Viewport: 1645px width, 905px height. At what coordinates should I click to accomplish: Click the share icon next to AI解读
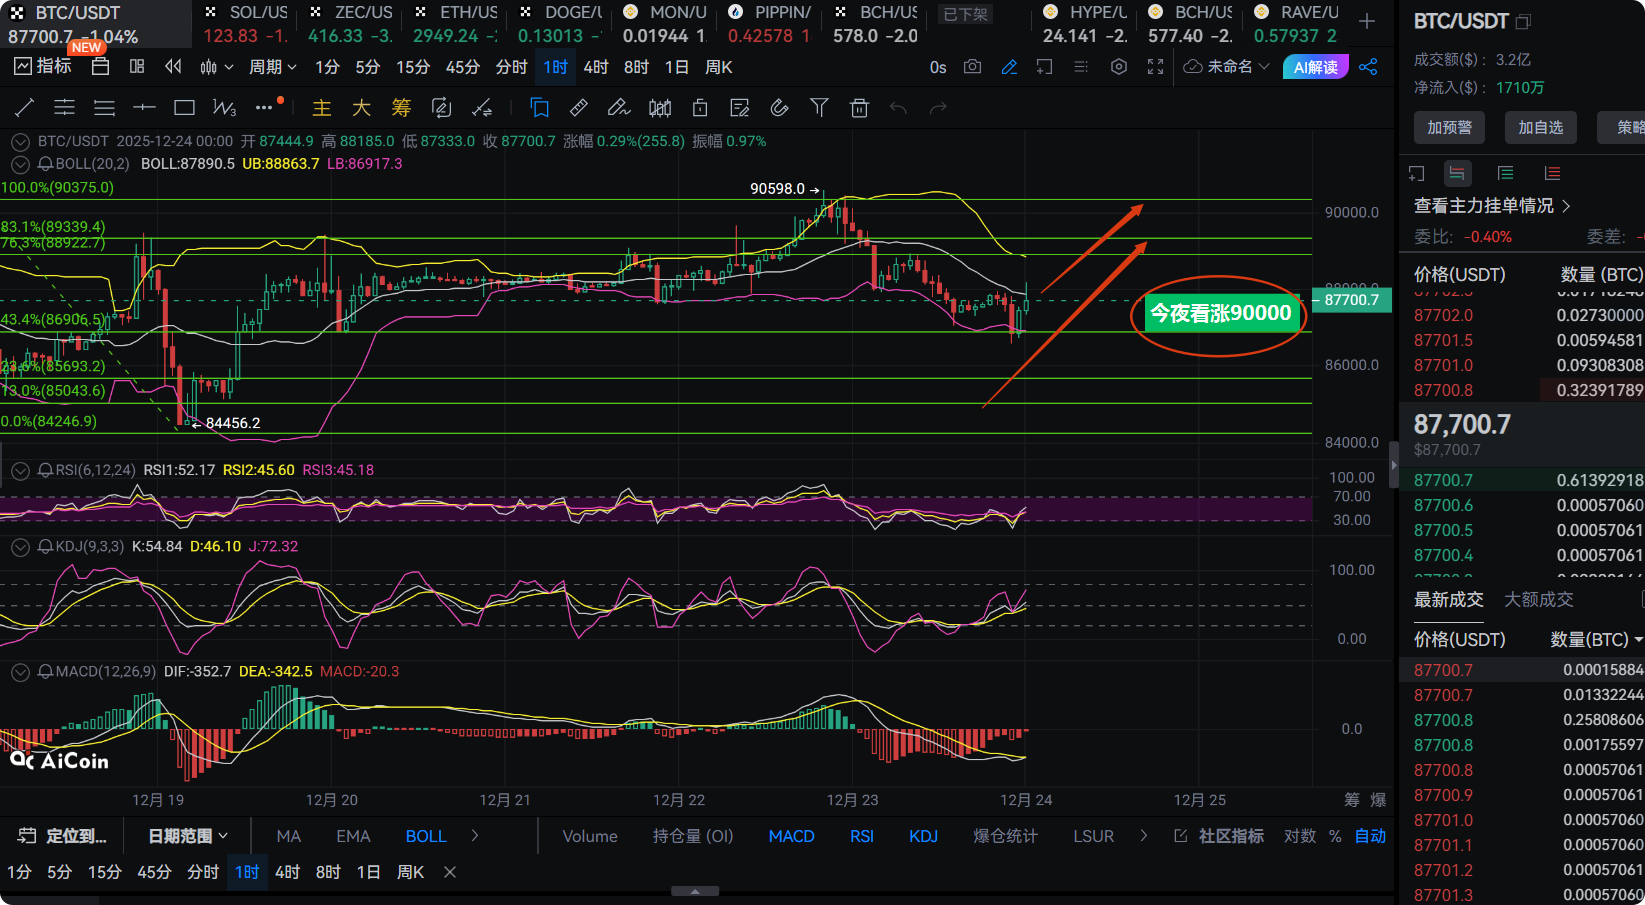click(x=1368, y=67)
